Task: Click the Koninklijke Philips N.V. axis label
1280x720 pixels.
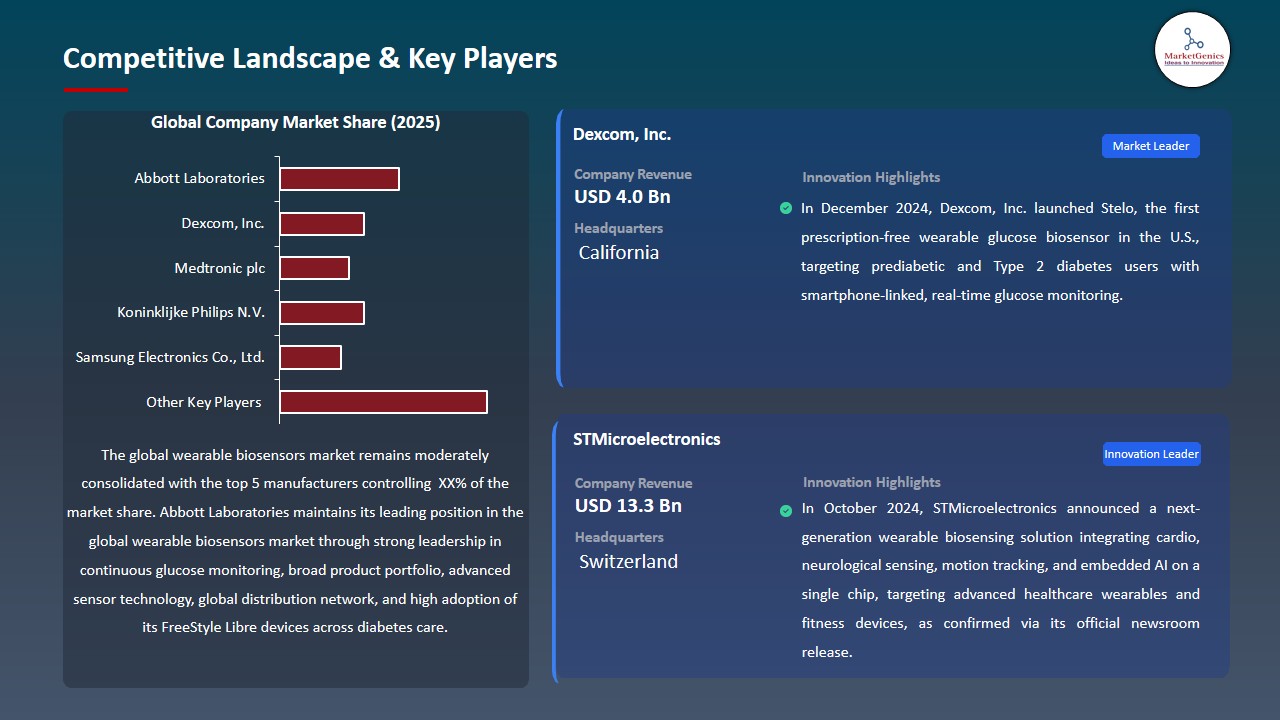Action: tap(191, 313)
